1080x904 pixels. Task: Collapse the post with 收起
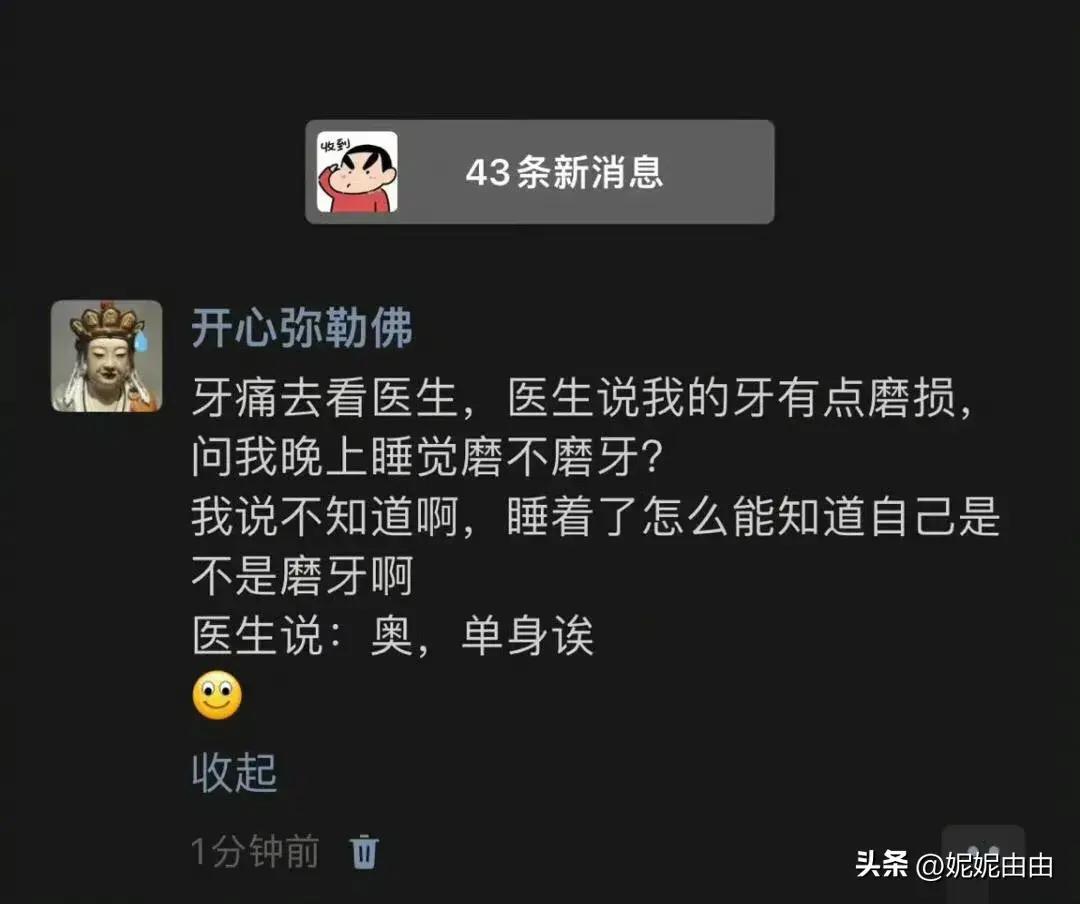coord(234,772)
